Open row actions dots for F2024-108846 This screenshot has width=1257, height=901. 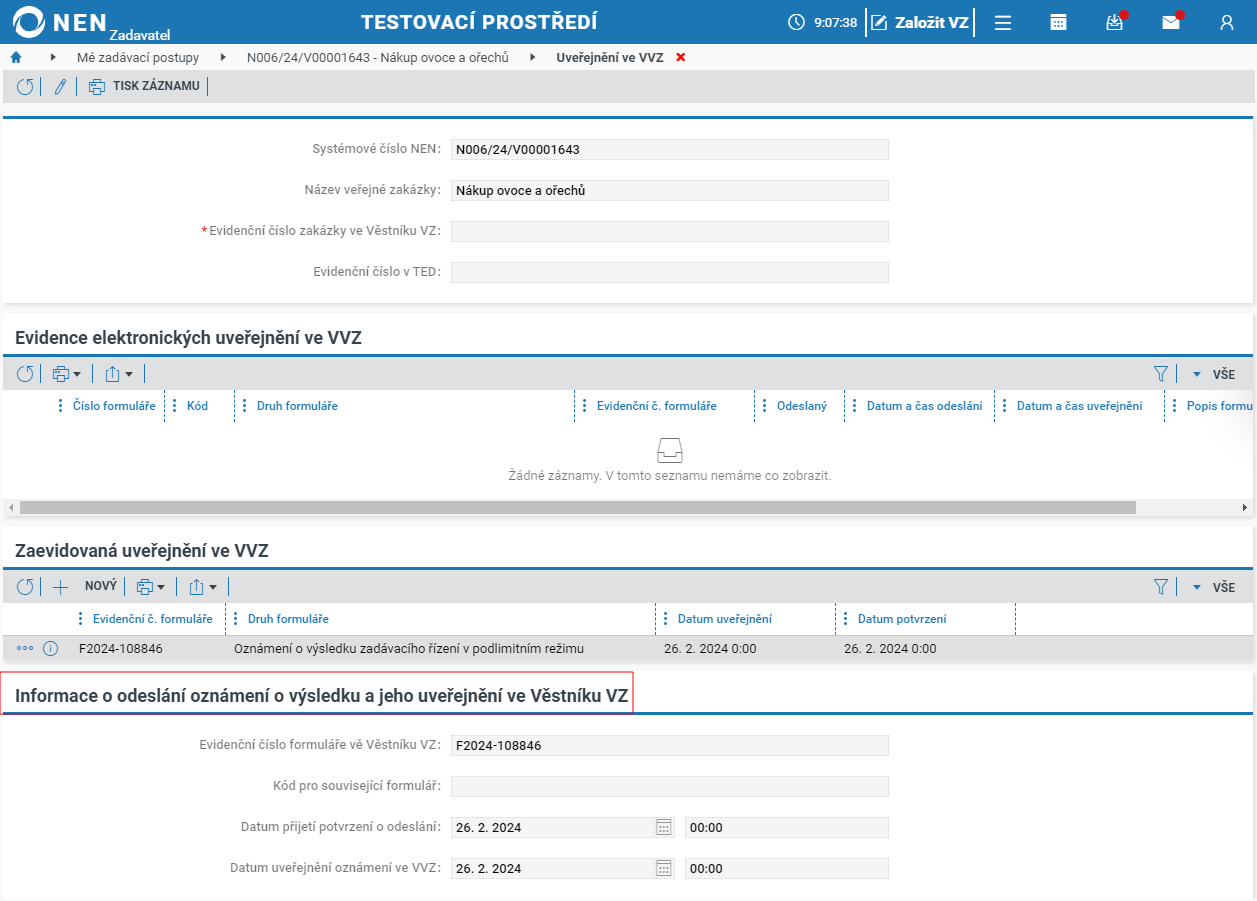[25, 648]
